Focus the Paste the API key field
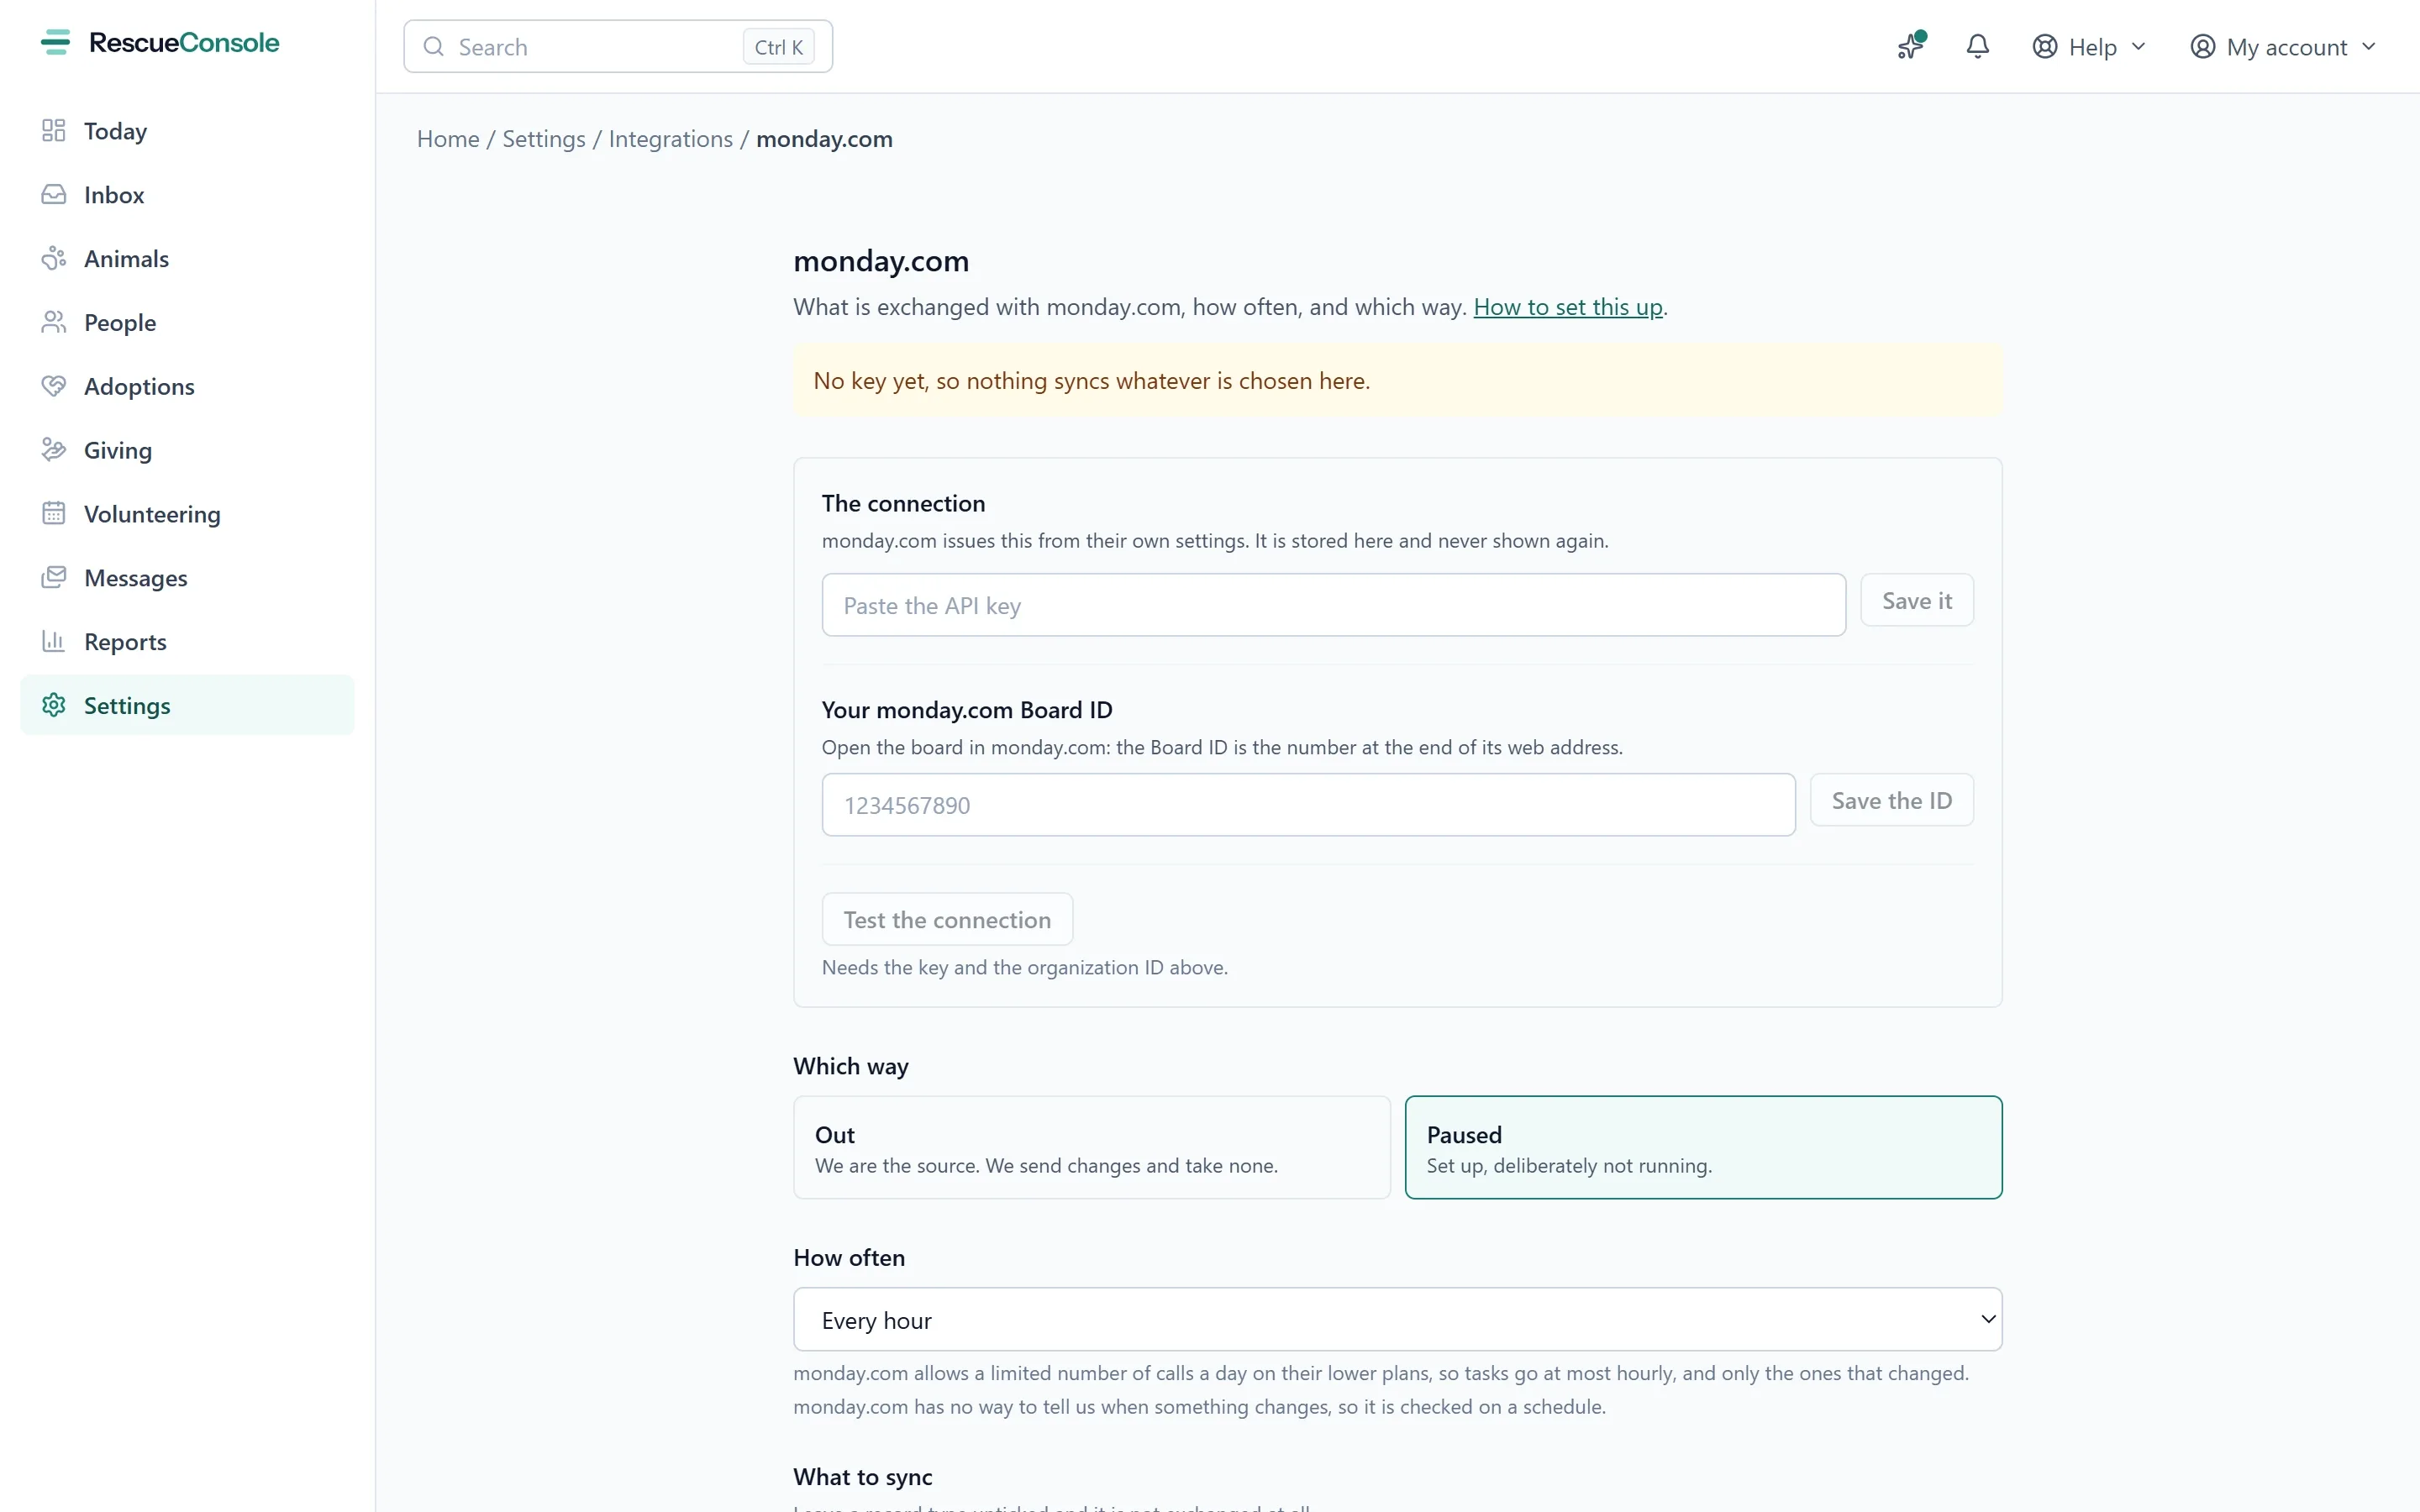Screen dimensions: 2420x1512 (1333, 605)
